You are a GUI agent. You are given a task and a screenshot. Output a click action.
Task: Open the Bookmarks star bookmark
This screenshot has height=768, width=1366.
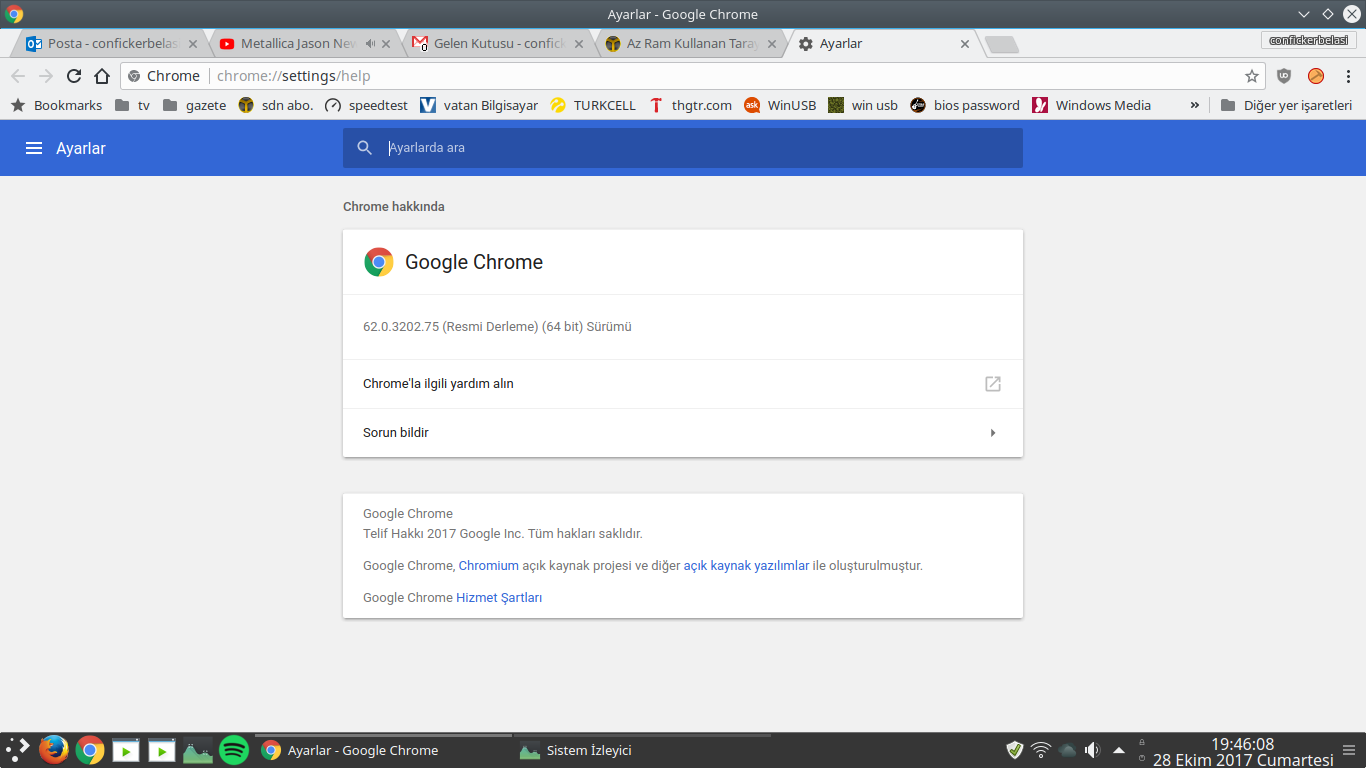click(56, 105)
